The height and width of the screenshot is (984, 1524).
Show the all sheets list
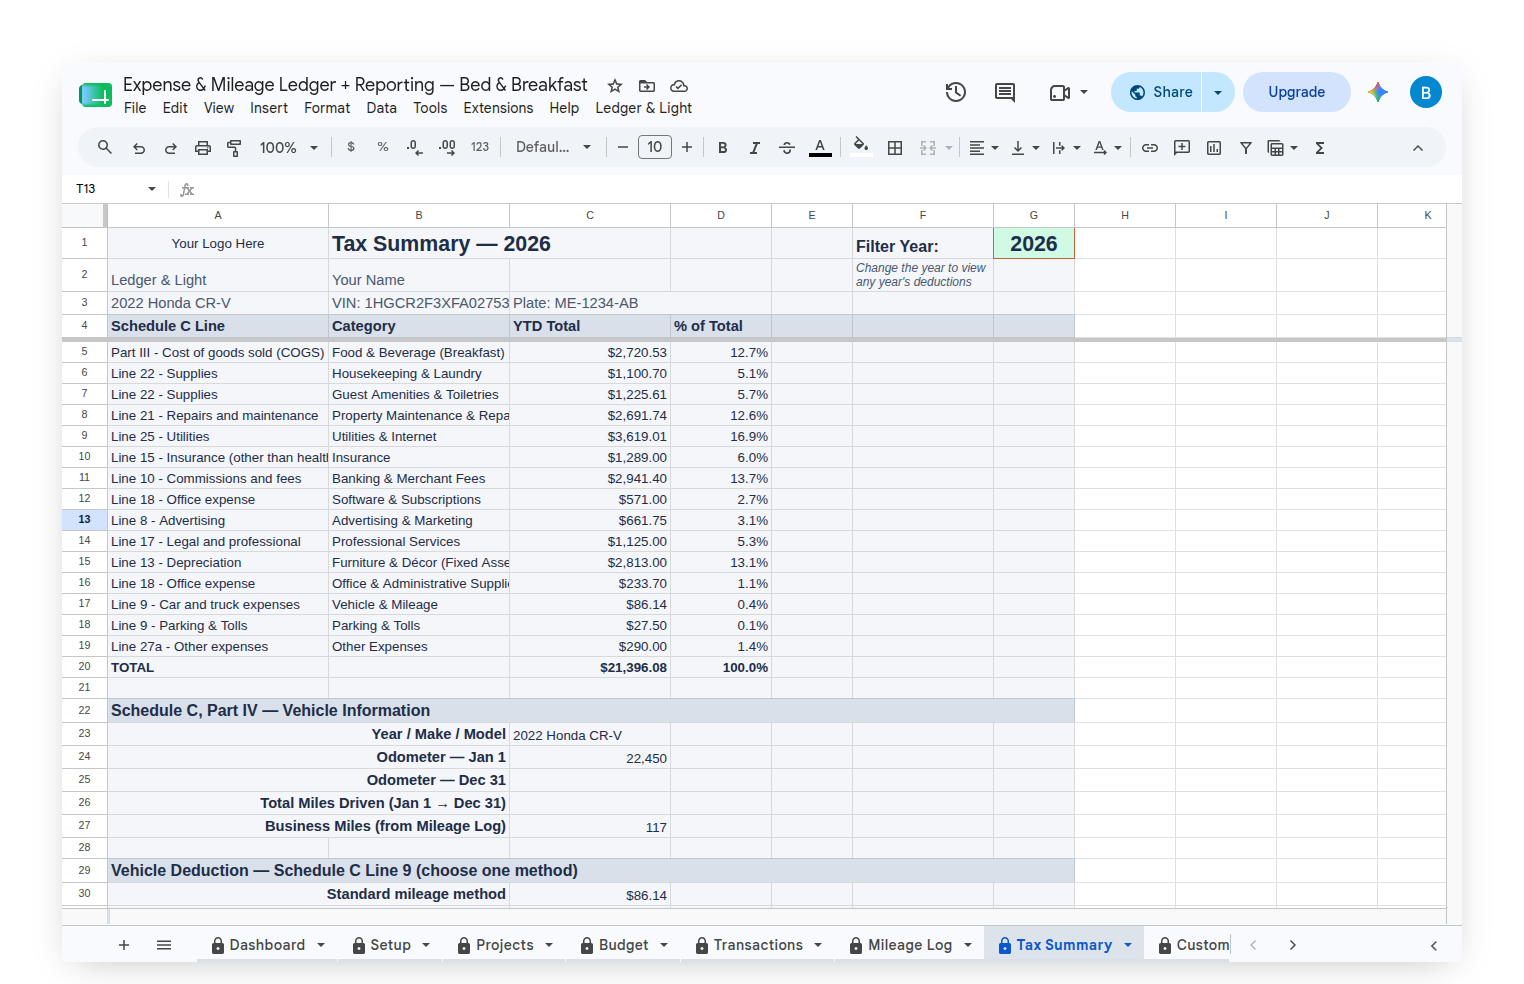(x=164, y=945)
